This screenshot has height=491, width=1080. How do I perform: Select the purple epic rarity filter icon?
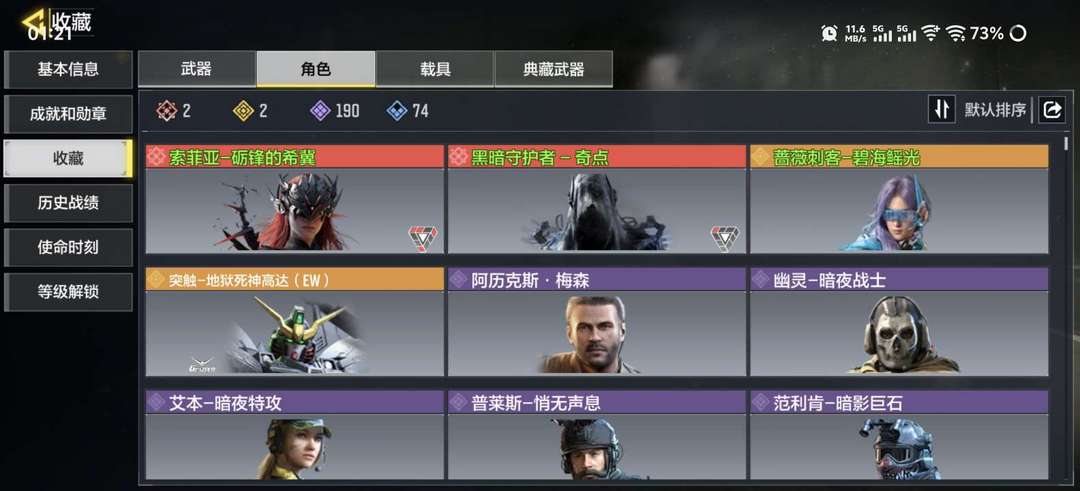click(320, 111)
